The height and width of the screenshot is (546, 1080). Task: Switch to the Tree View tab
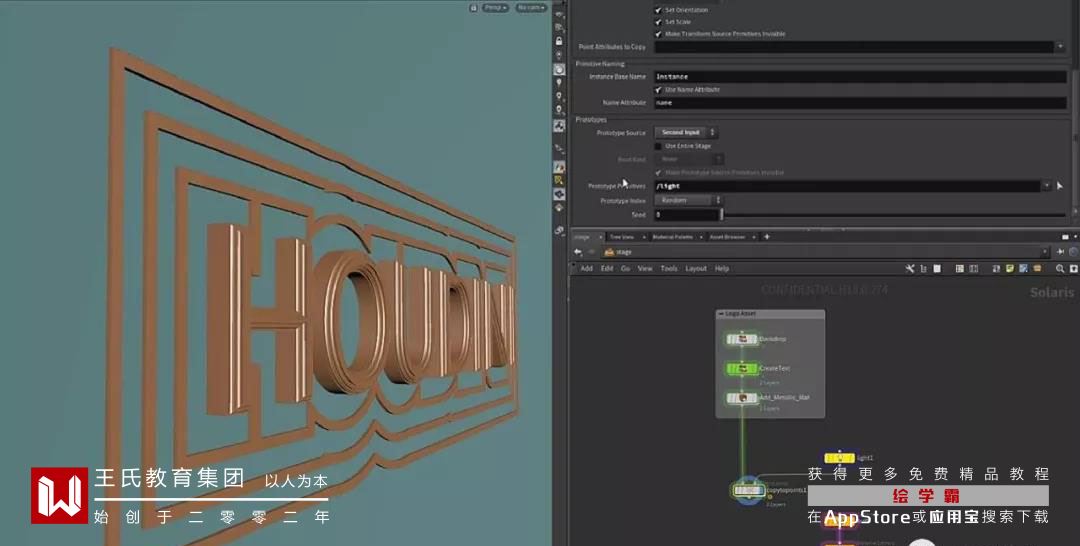coord(621,237)
